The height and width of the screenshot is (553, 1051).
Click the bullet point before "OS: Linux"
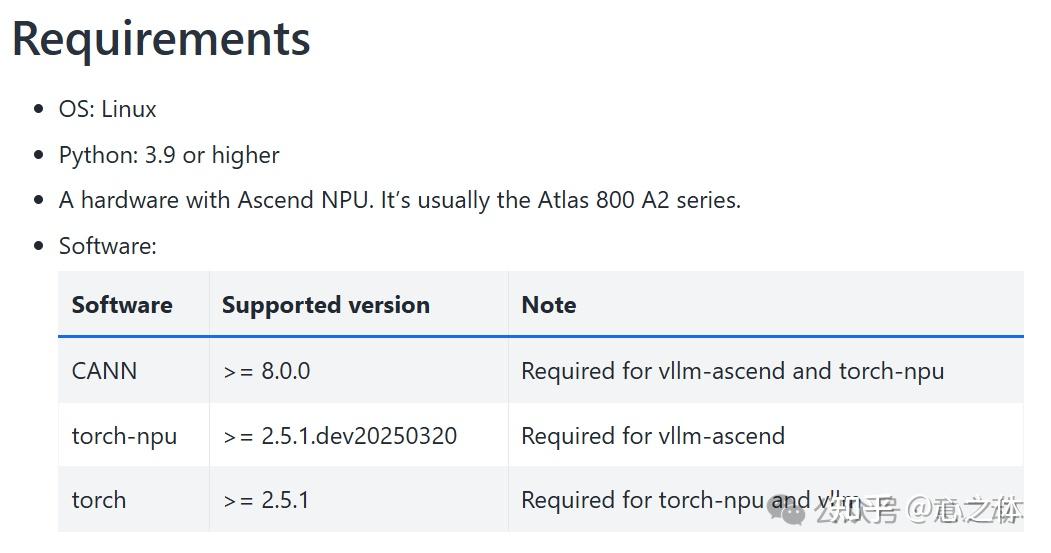(39, 109)
